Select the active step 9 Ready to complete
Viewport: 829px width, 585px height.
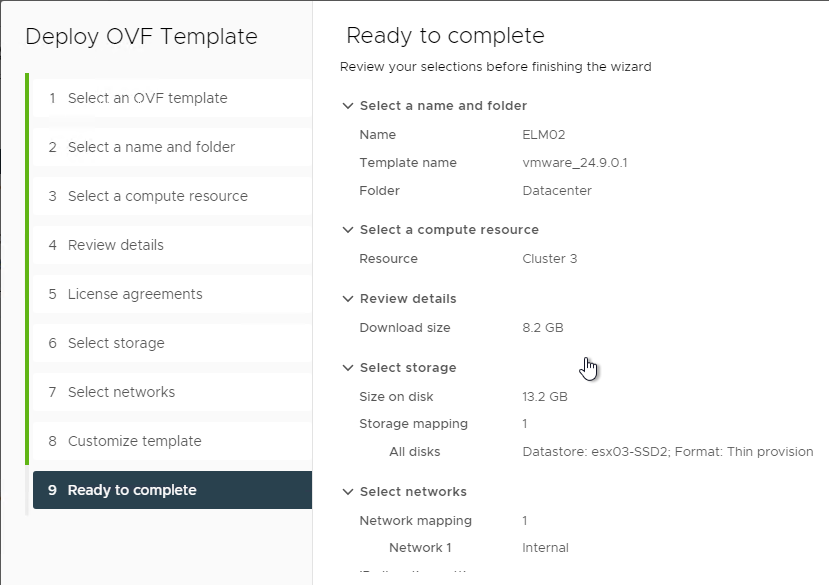pos(172,490)
